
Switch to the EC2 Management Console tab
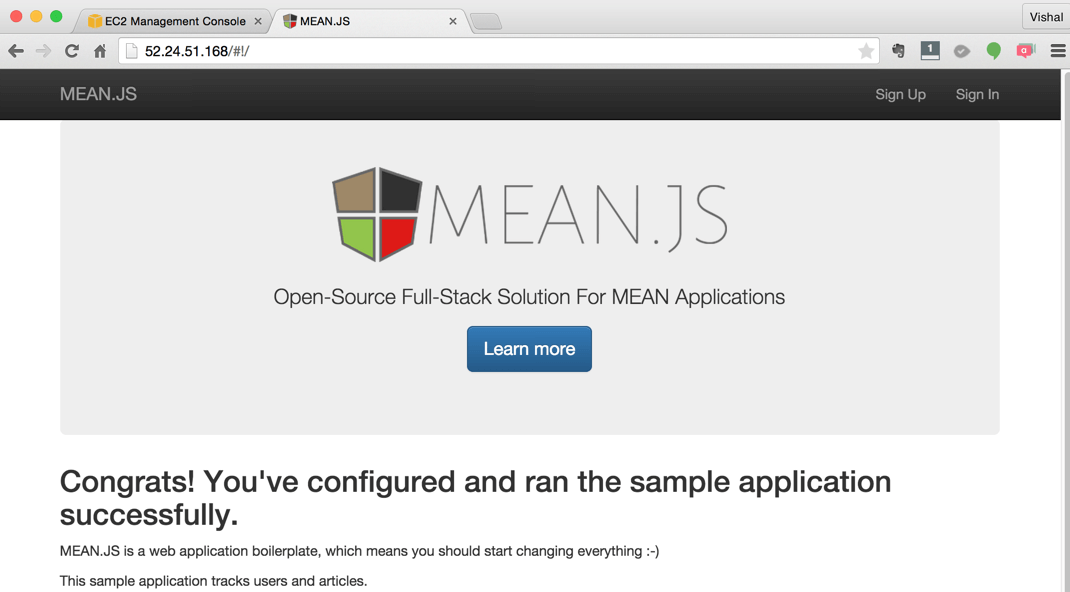click(175, 21)
